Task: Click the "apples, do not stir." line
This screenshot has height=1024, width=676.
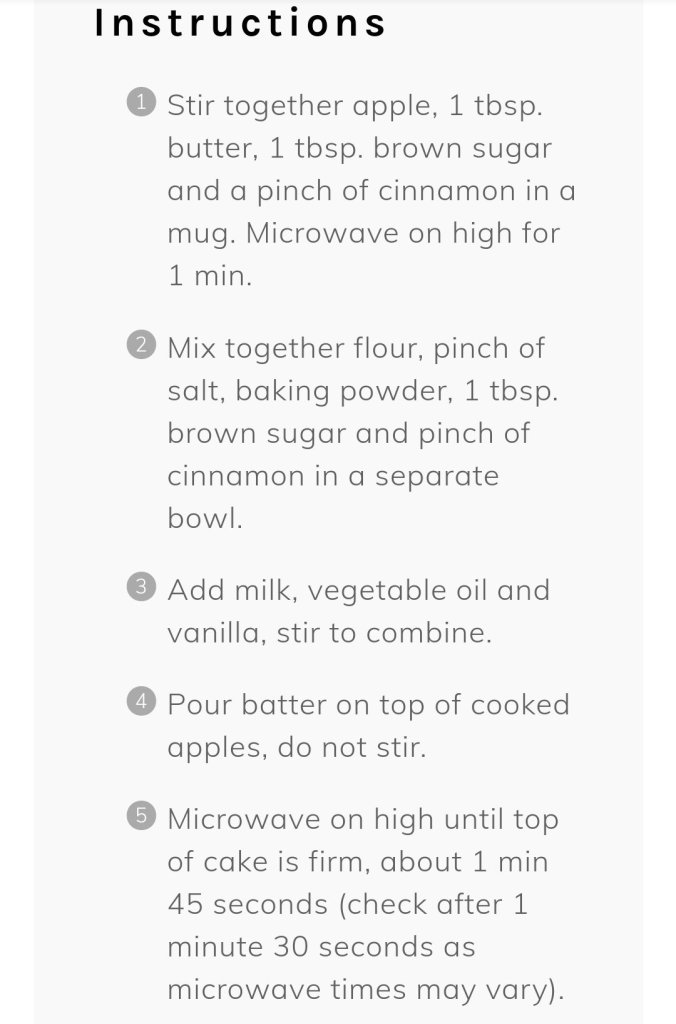Action: 296,748
